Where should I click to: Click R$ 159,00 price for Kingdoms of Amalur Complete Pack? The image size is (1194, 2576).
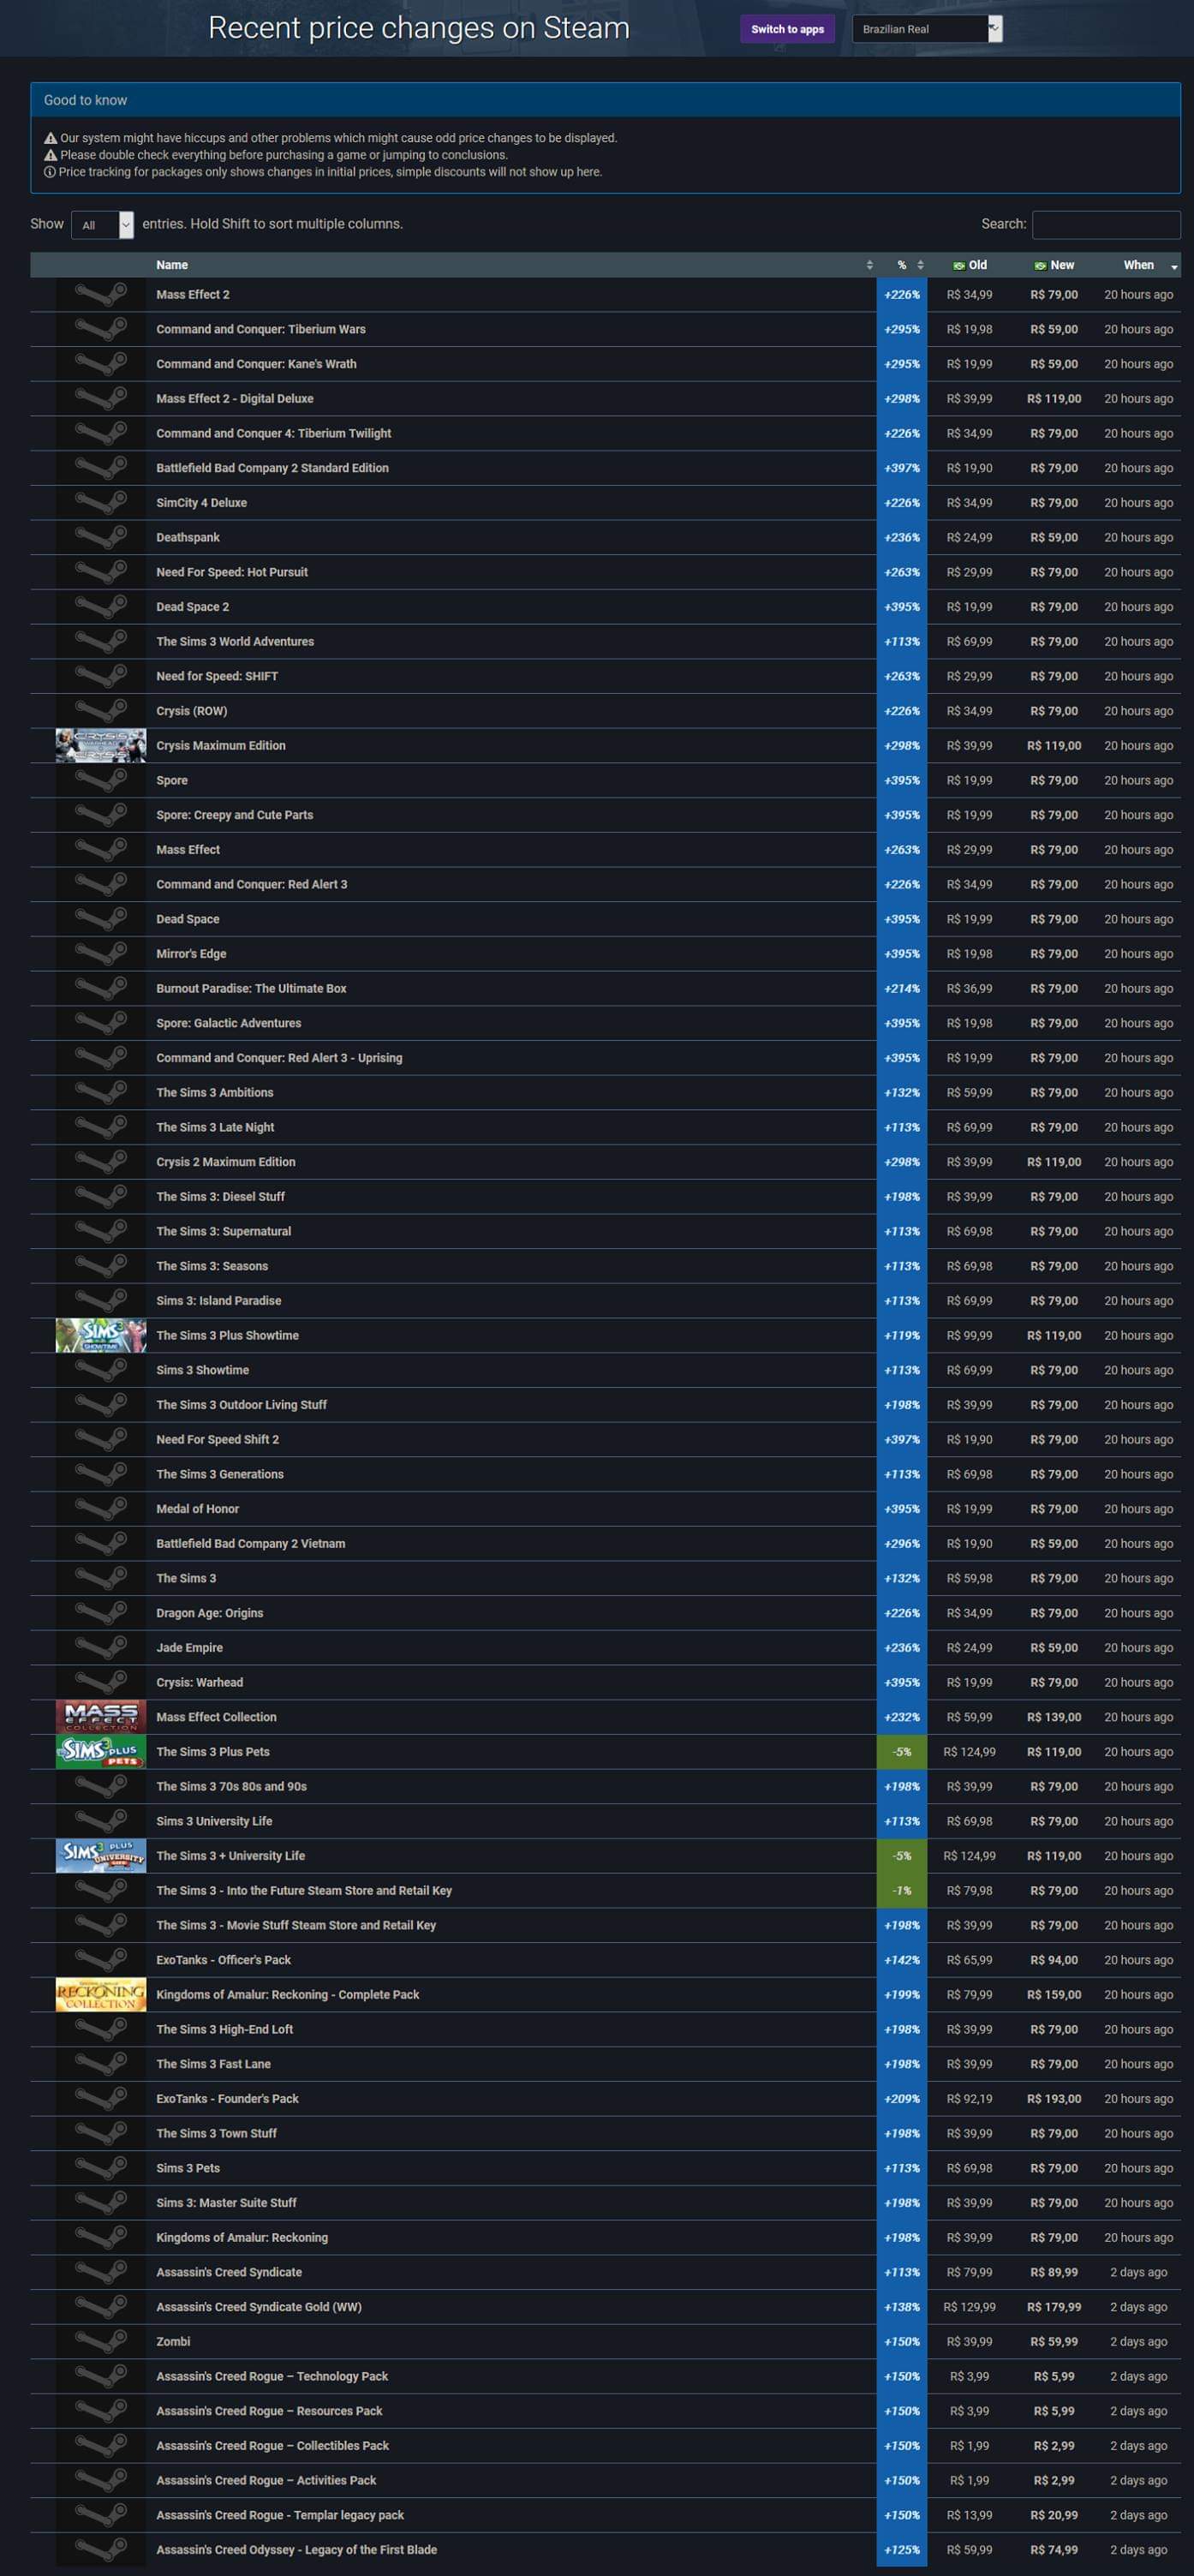pos(1054,1995)
